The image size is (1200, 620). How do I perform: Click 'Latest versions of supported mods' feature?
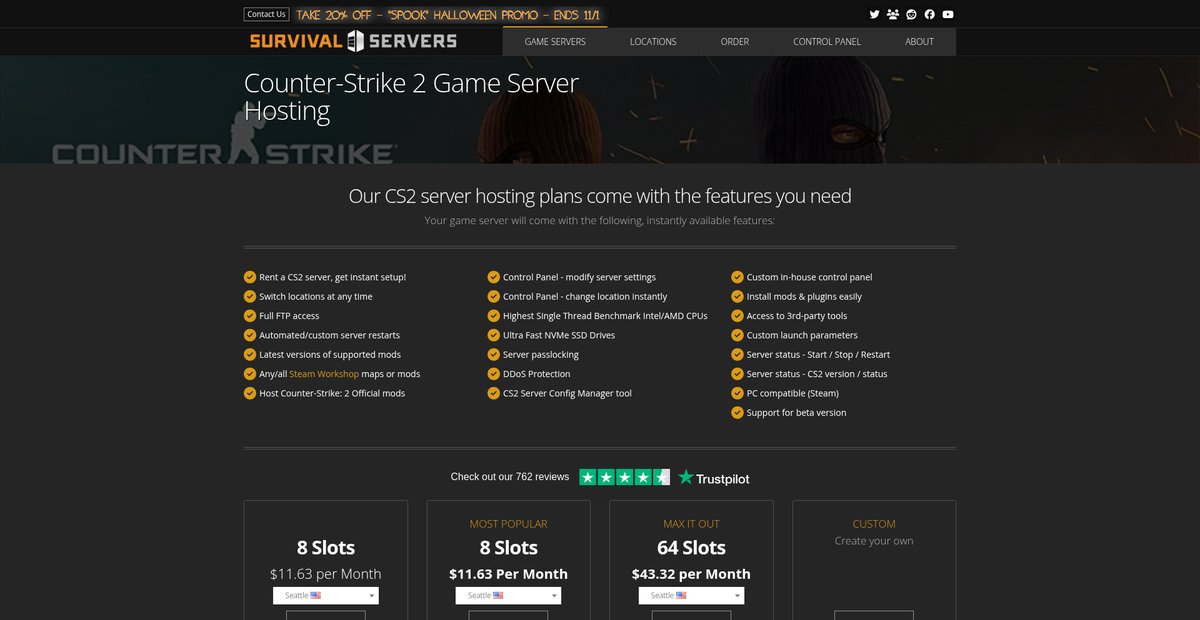point(330,355)
